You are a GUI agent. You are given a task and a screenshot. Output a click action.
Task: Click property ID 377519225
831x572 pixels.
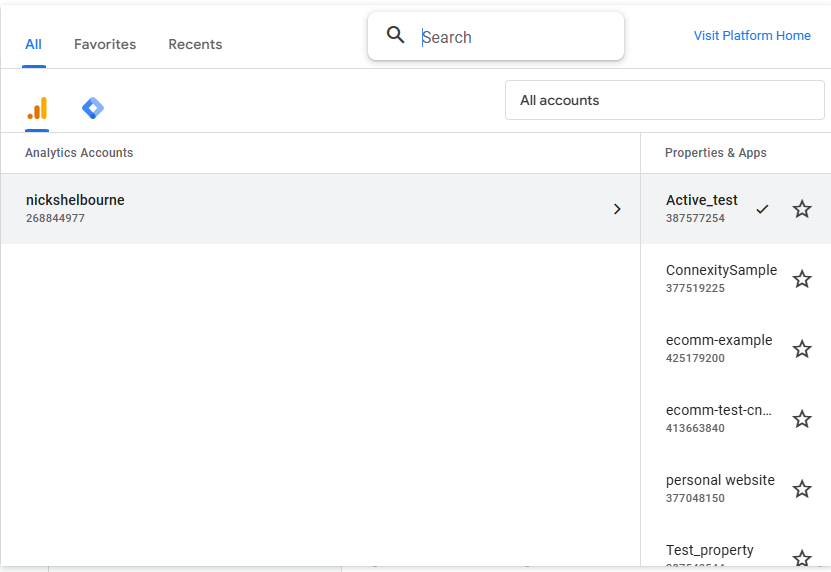(695, 288)
